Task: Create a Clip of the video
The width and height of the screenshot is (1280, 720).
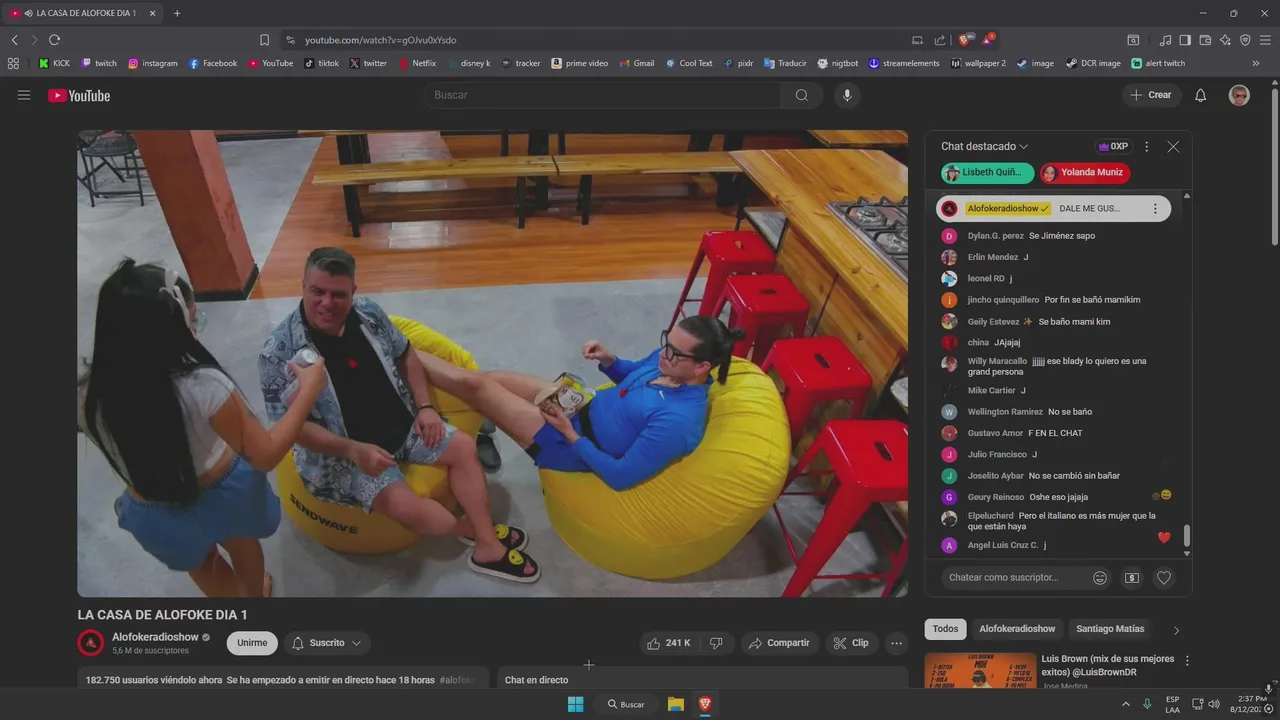Action: [x=851, y=643]
